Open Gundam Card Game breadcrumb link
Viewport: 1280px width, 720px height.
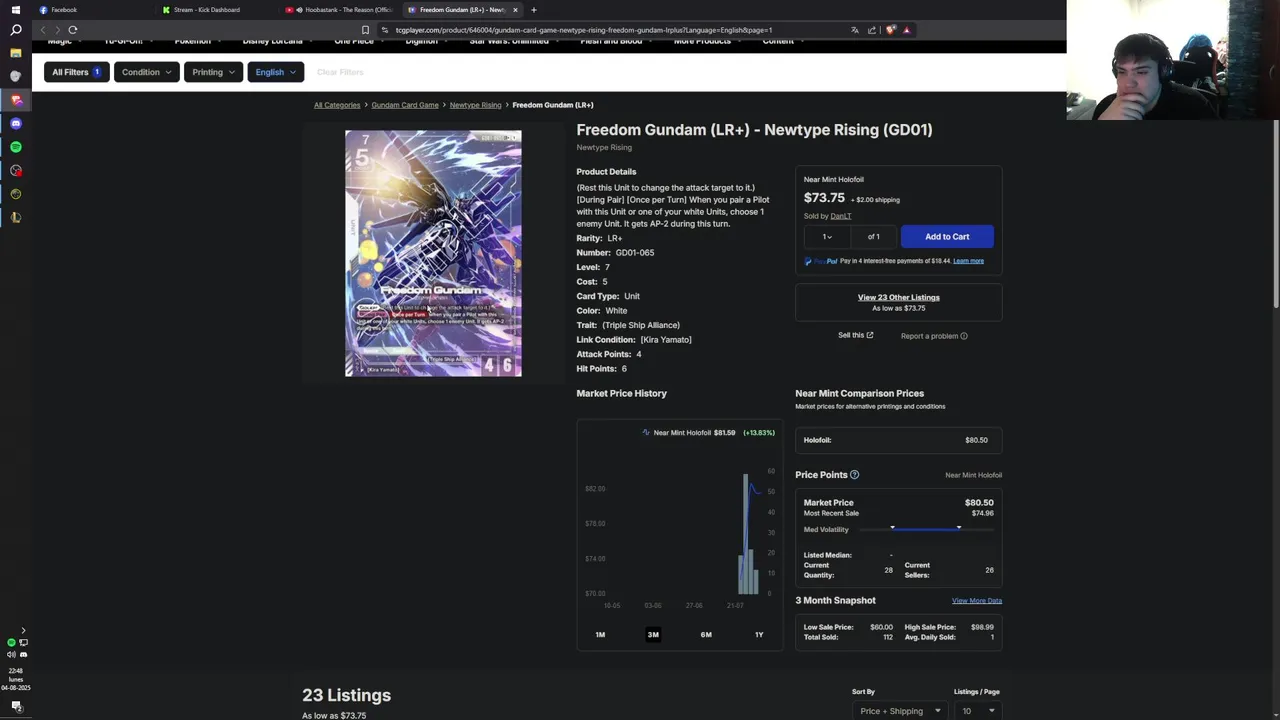tap(405, 105)
